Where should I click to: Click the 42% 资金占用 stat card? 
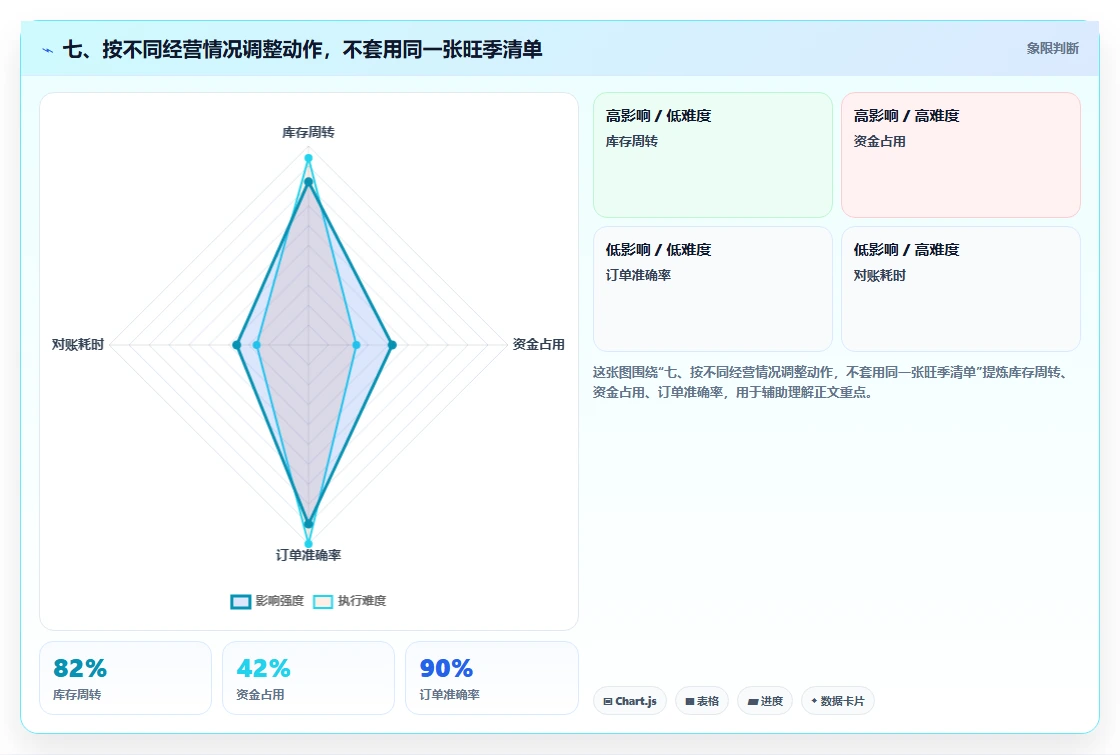308,678
